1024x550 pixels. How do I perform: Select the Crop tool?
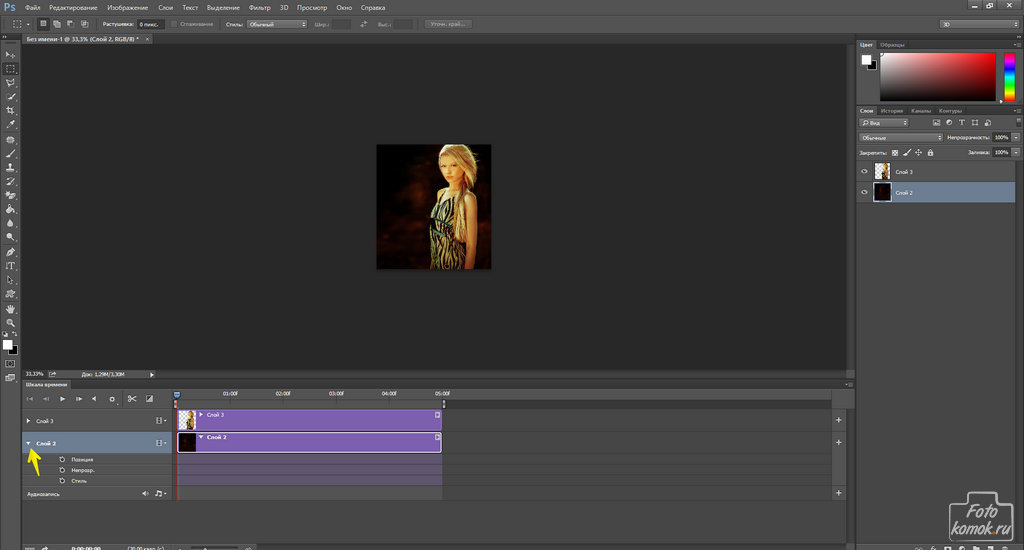[10, 110]
